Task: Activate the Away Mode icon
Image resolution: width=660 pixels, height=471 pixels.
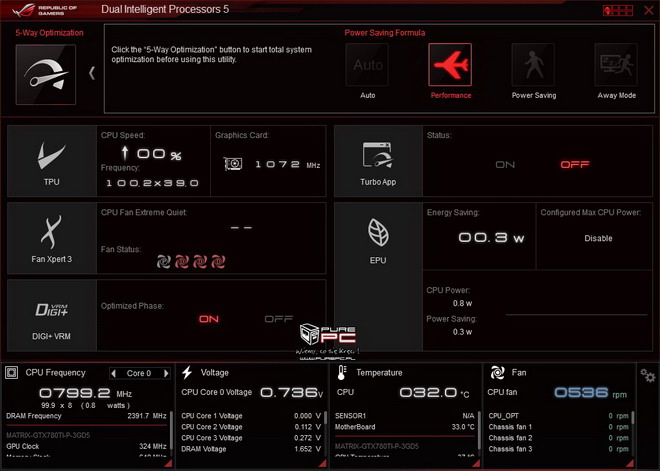Action: point(616,65)
